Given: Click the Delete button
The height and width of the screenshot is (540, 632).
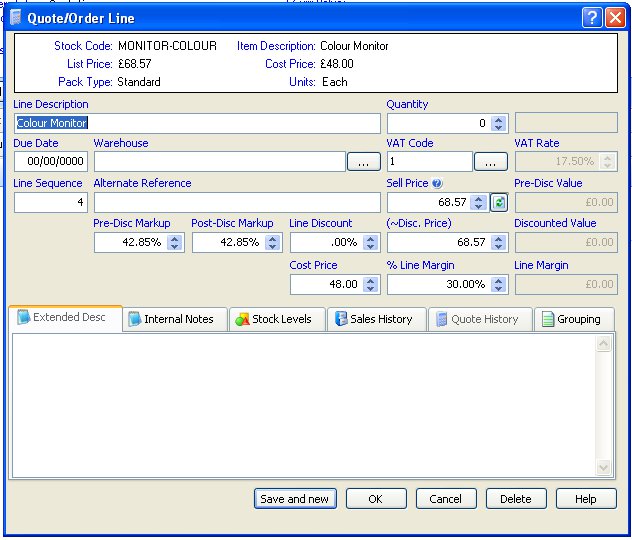Looking at the screenshot, I should tap(516, 499).
